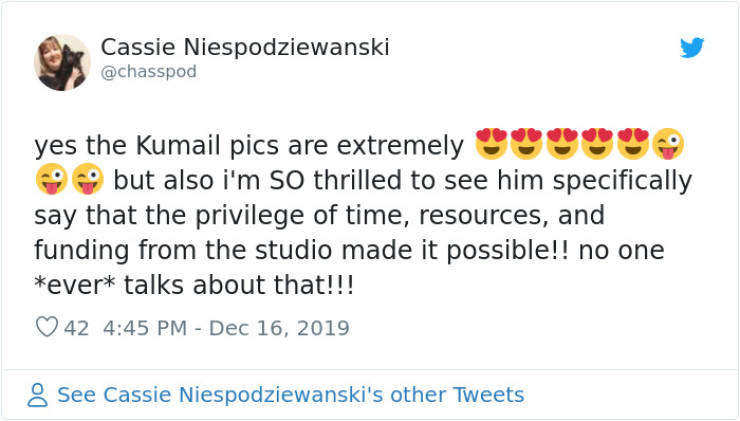Visit the @chasspod handle
Screen dimensions: 740x421
(x=149, y=71)
